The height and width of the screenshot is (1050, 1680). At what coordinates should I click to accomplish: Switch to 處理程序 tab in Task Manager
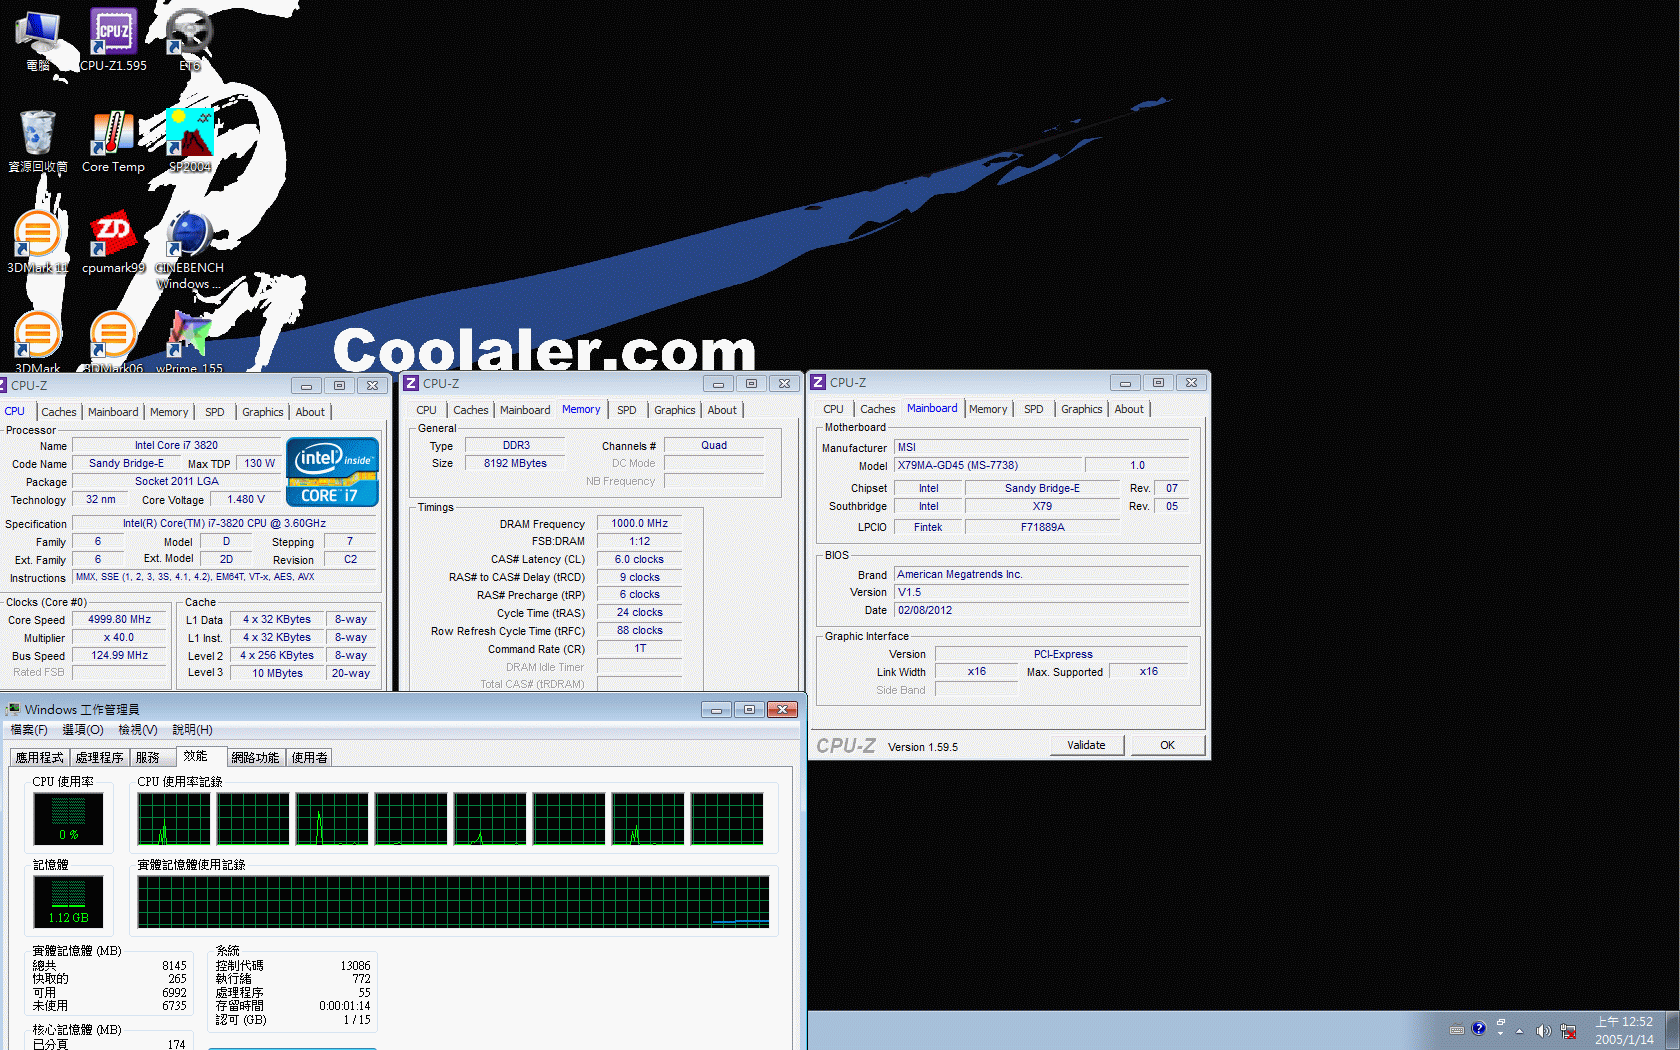99,758
